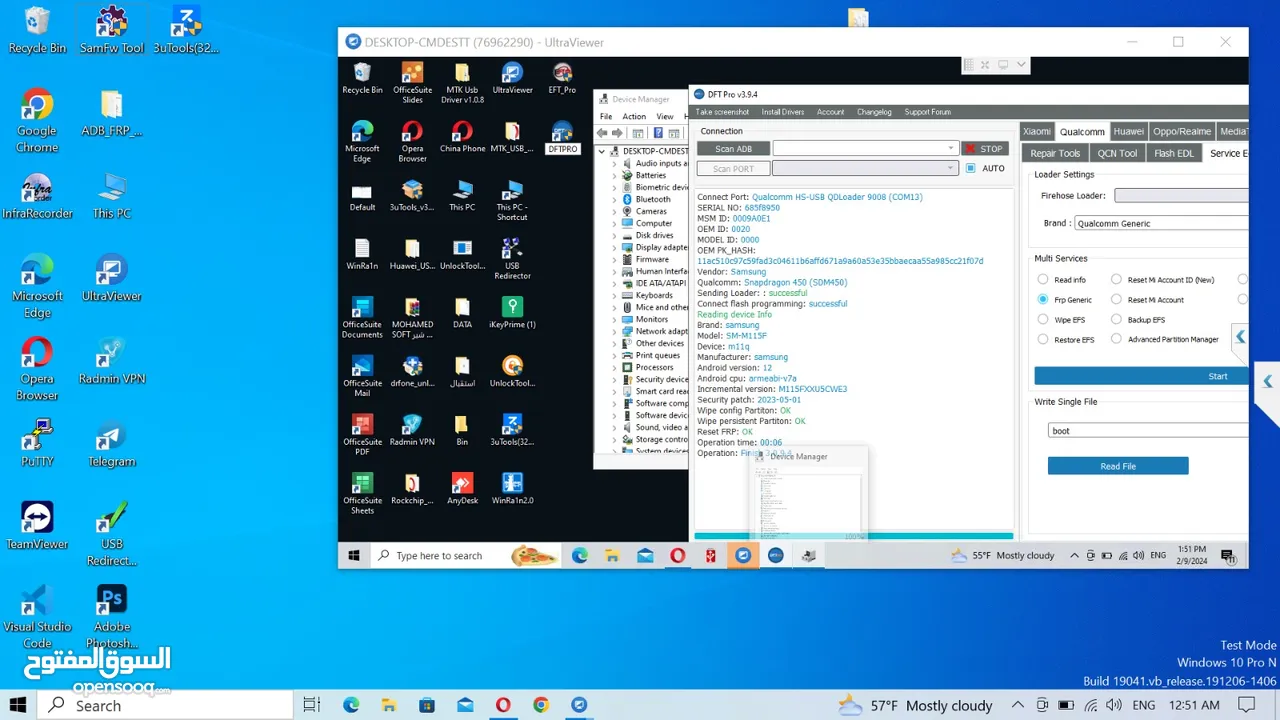The image size is (1280, 720).
Task: Expand Bluetooth node in Device Manager
Action: click(x=613, y=199)
